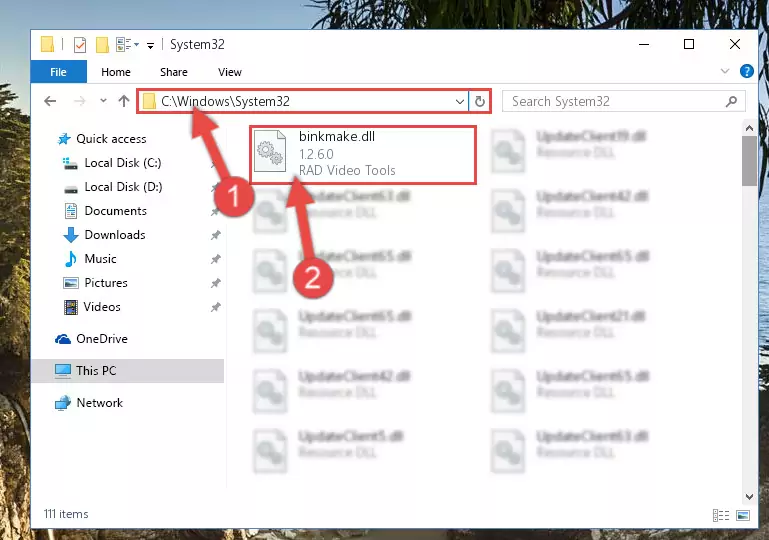The image size is (769, 540).
Task: Click the Videos film strip icon in sidebar
Action: pos(71,307)
